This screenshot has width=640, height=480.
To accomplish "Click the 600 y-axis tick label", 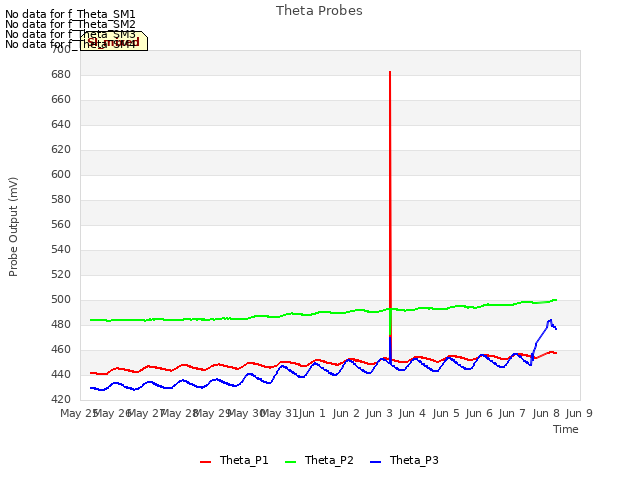I will coord(61,175).
